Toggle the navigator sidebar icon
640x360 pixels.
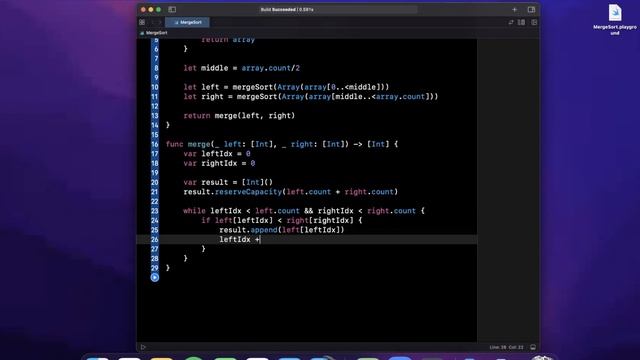(172, 9)
